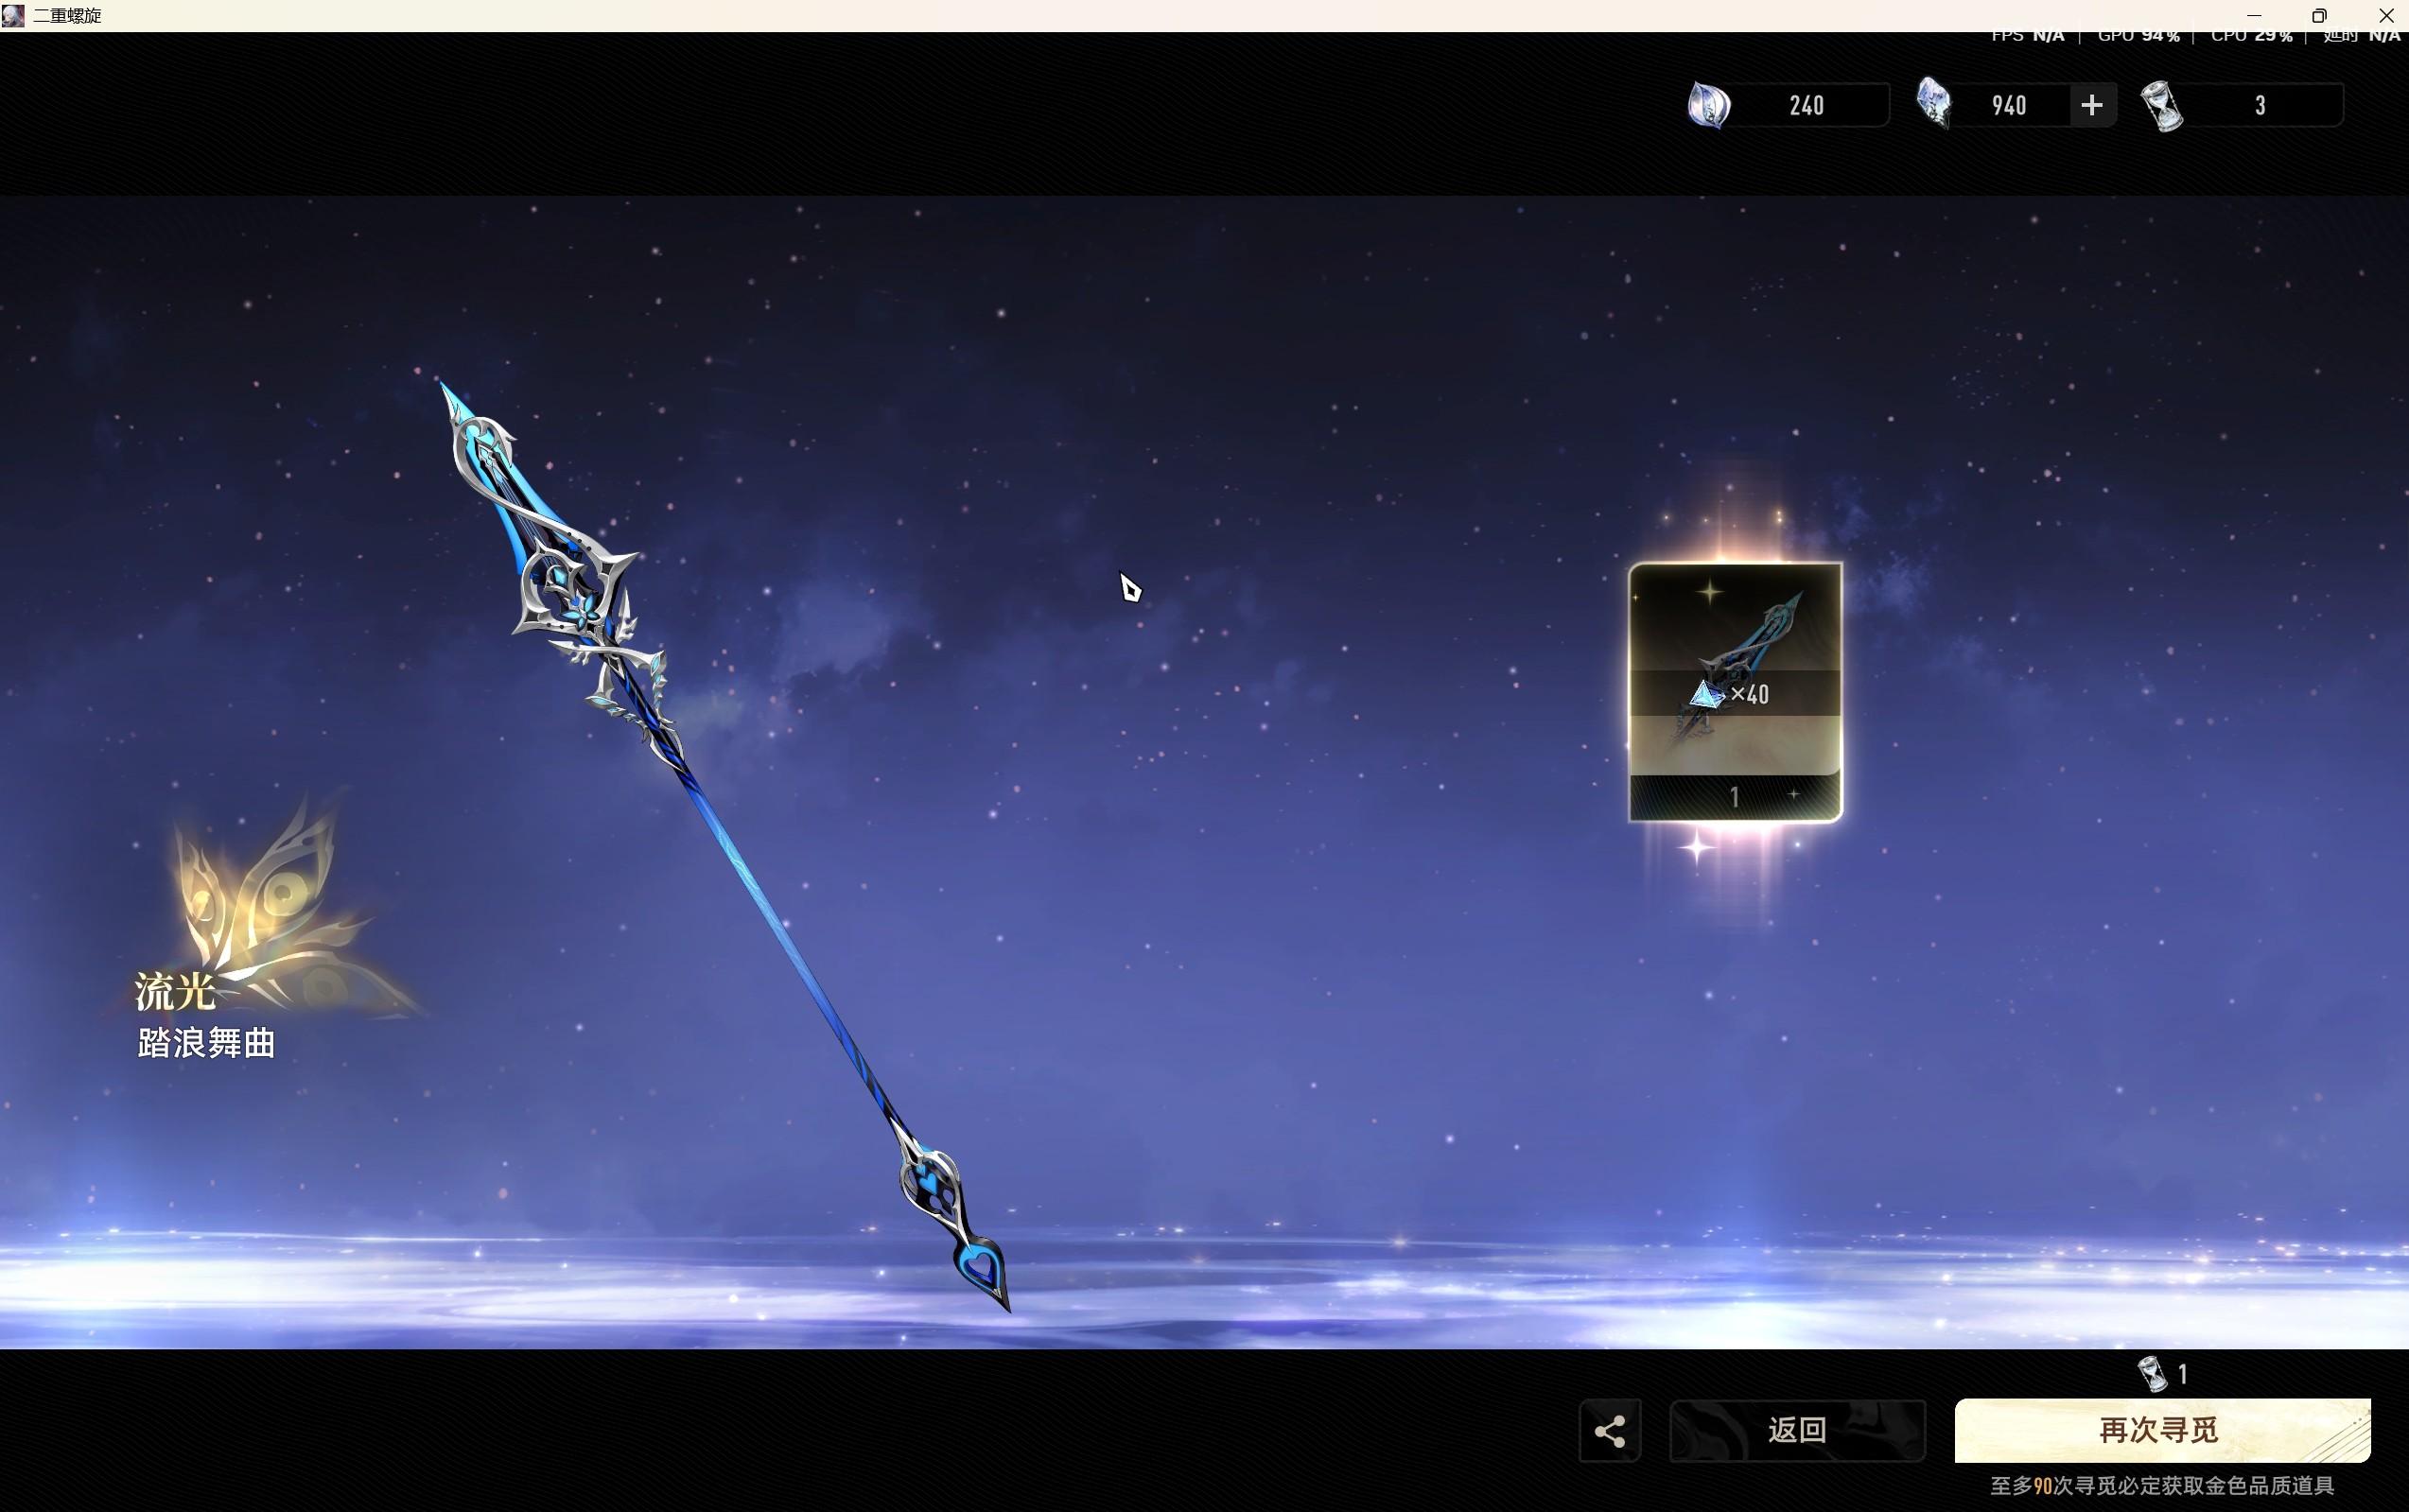Open the share icon button
This screenshot has height=1512, width=2409.
coord(1609,1430)
